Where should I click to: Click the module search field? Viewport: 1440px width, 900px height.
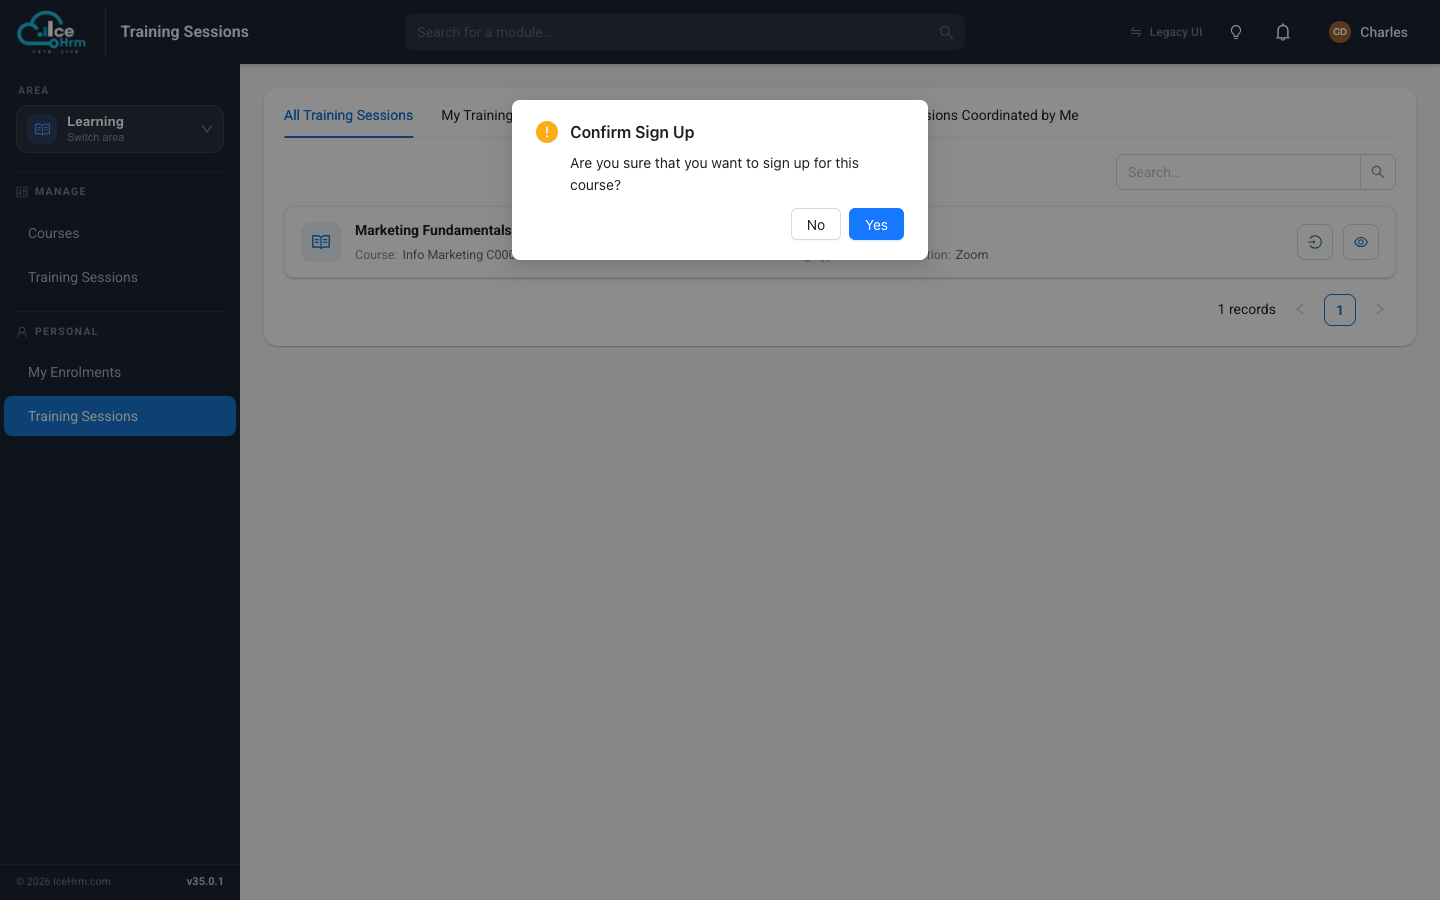685,32
